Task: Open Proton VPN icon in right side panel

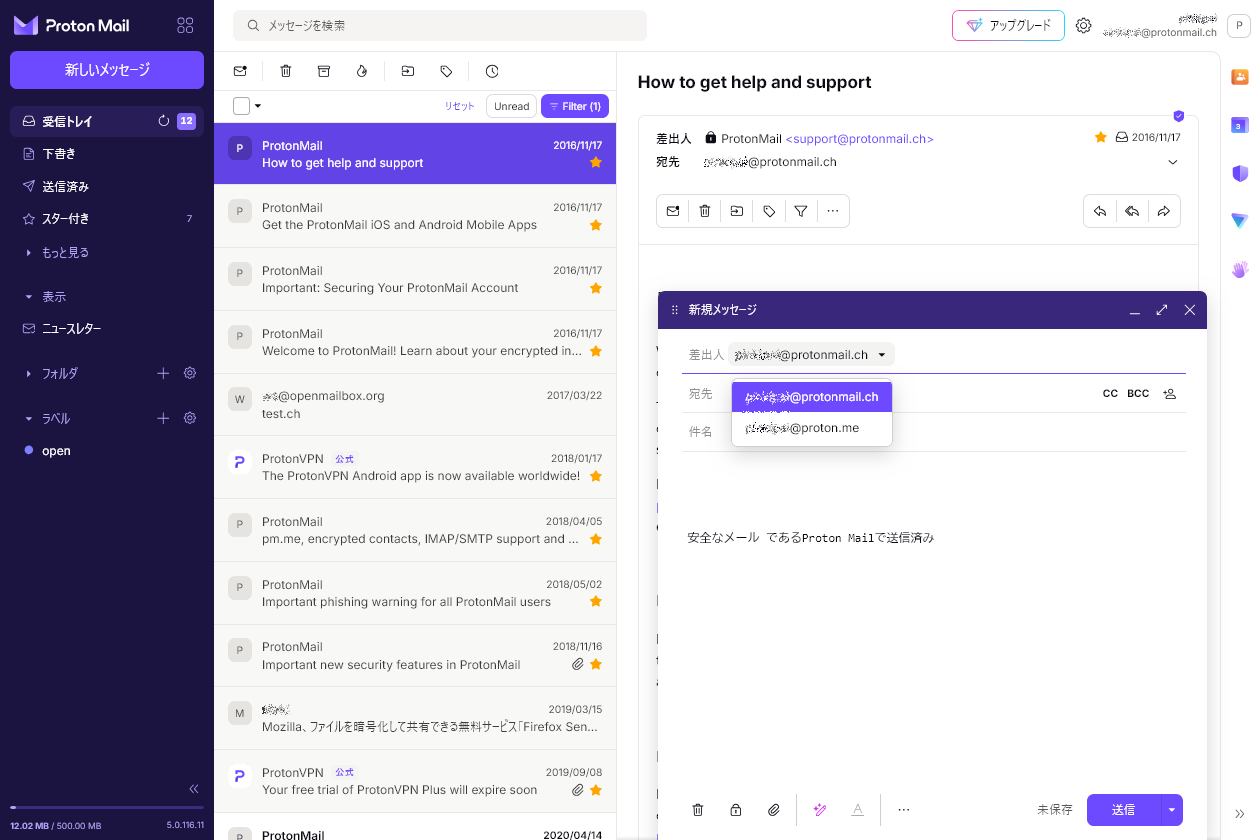Action: pos(1240,221)
